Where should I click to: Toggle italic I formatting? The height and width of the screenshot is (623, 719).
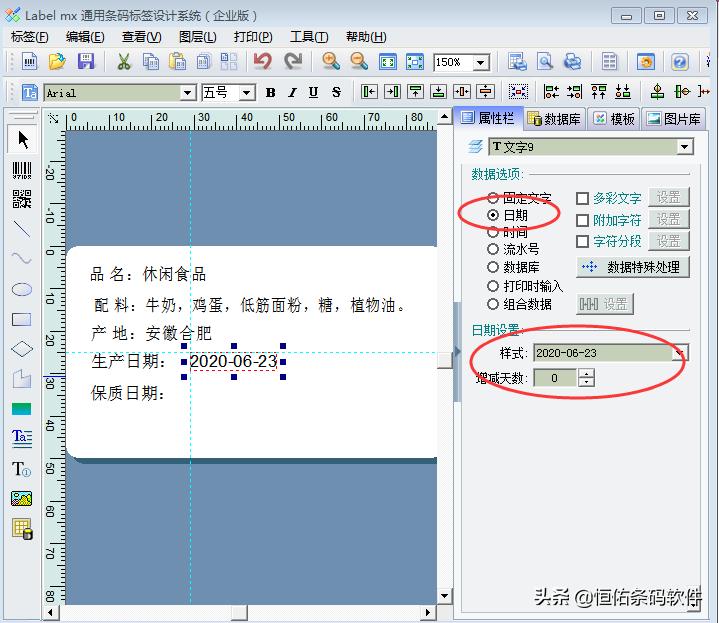[x=292, y=93]
